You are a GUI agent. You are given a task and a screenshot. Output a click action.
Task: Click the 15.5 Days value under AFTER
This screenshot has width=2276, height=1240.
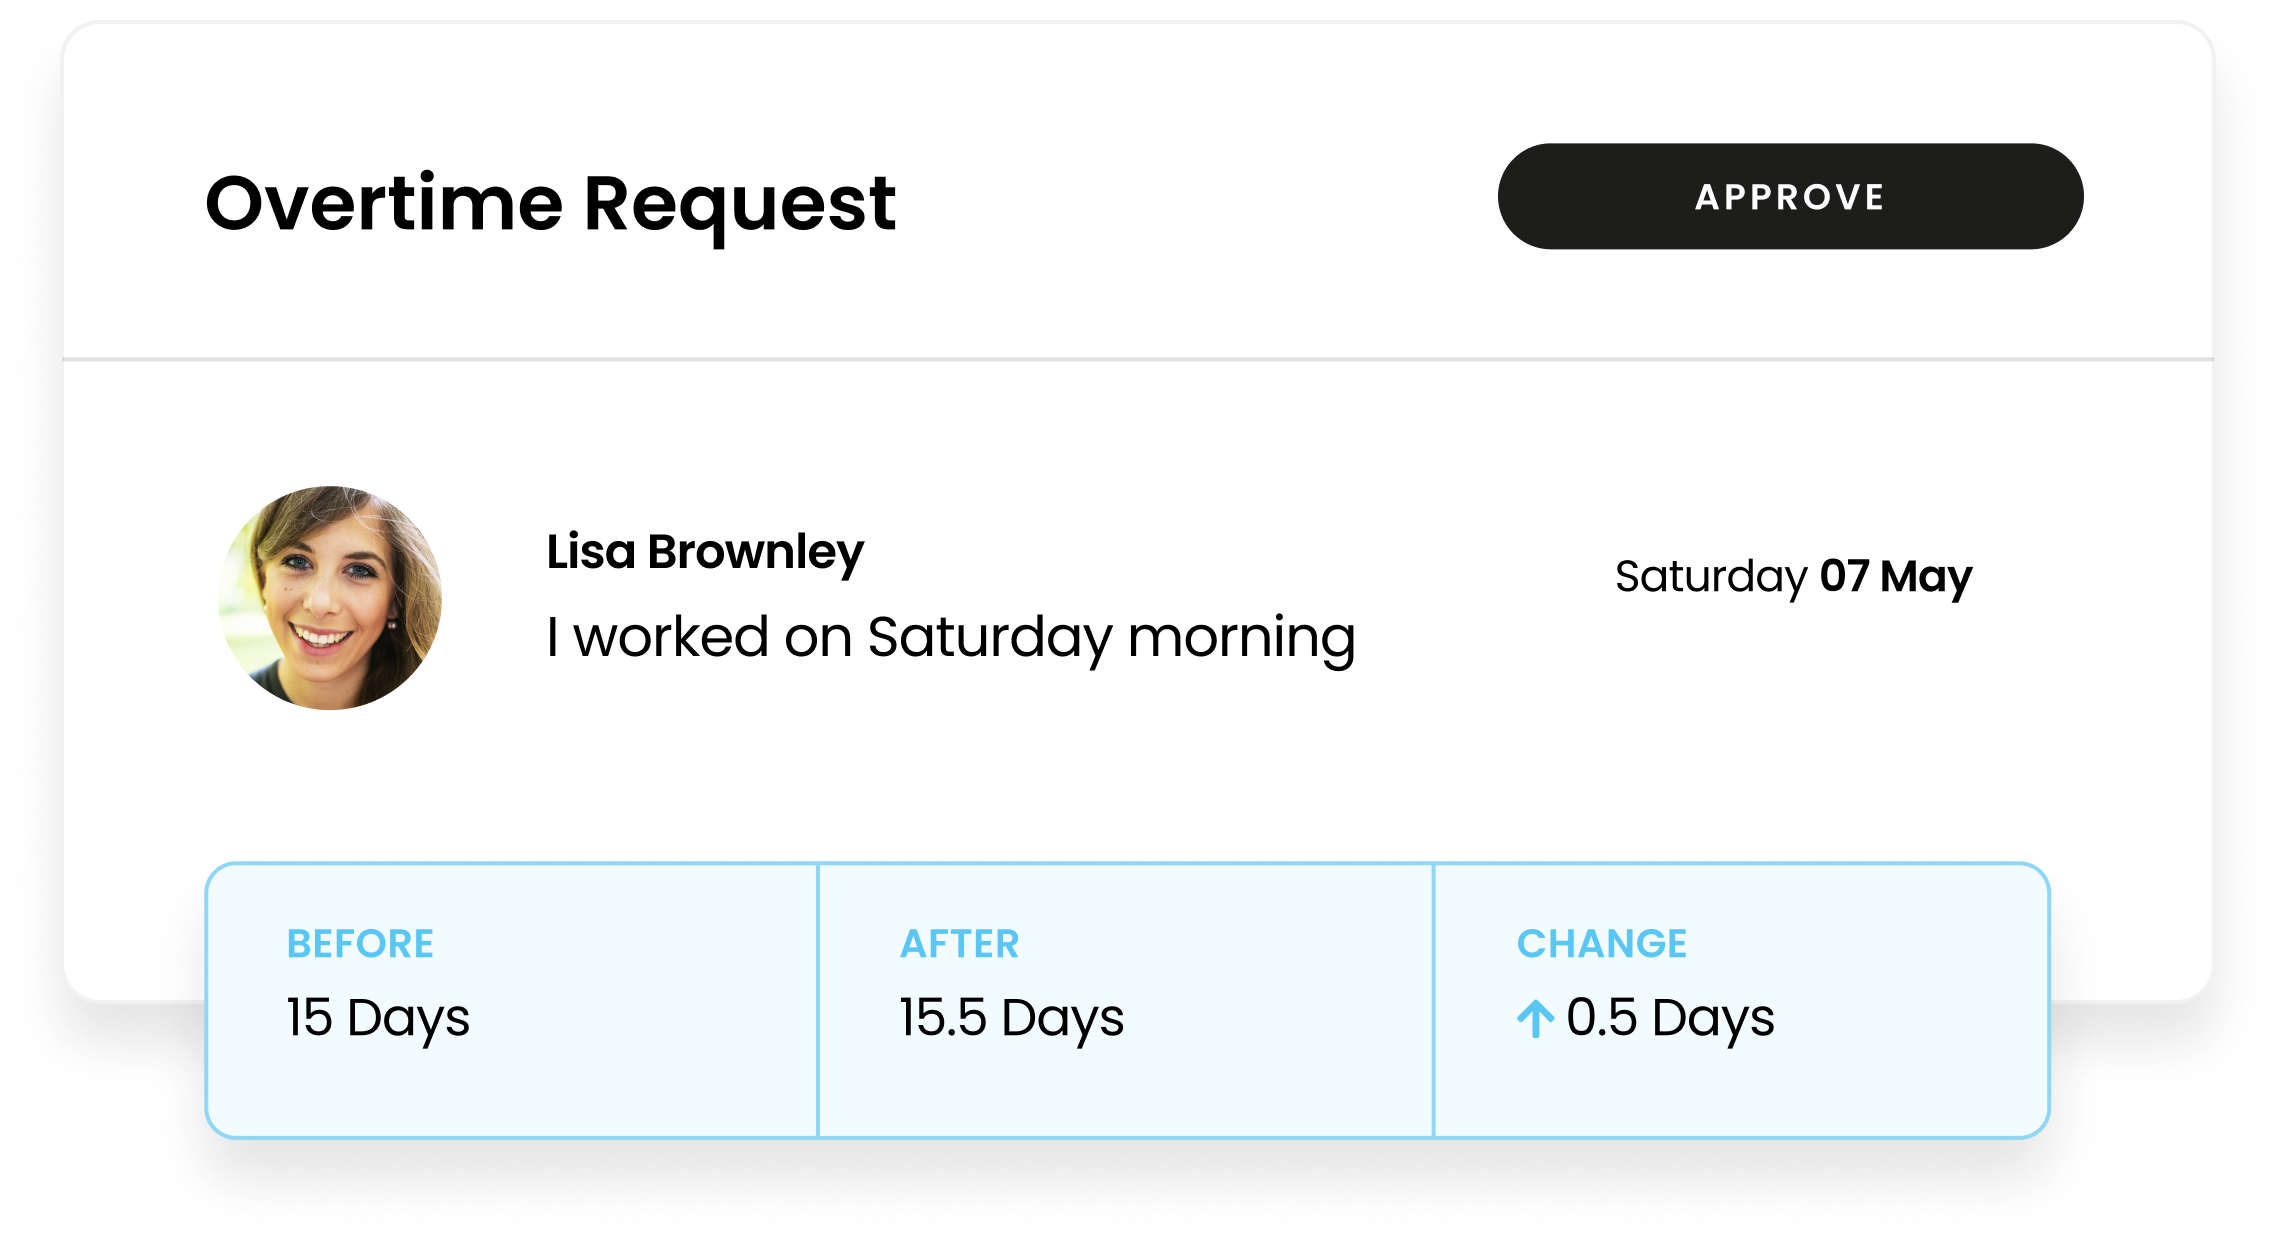point(1012,1018)
